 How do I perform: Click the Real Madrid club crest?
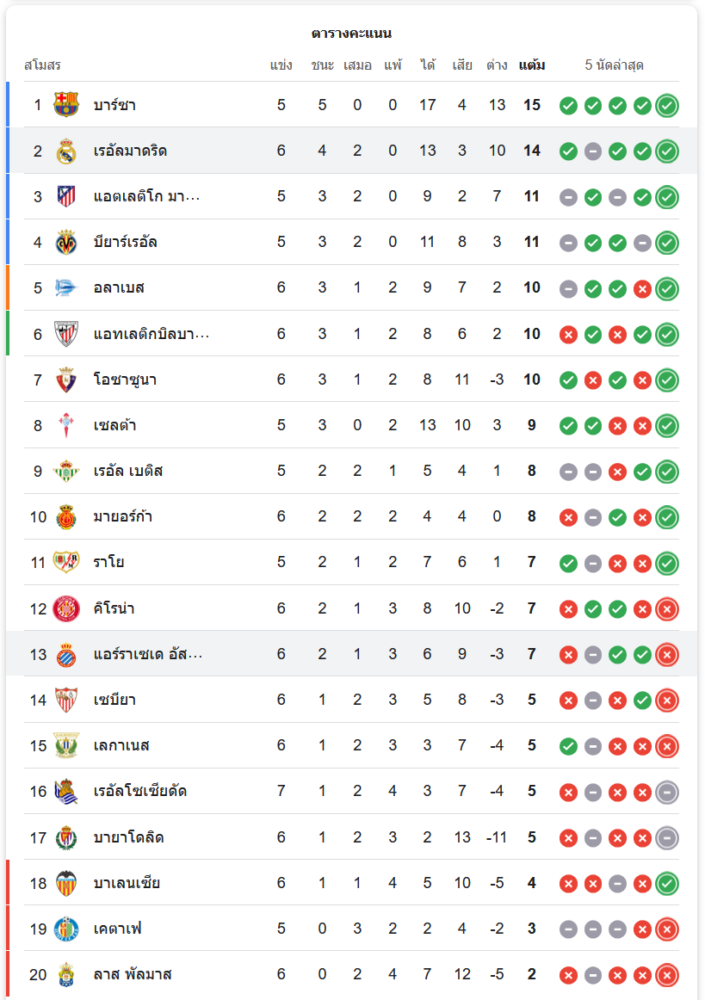coord(66,151)
